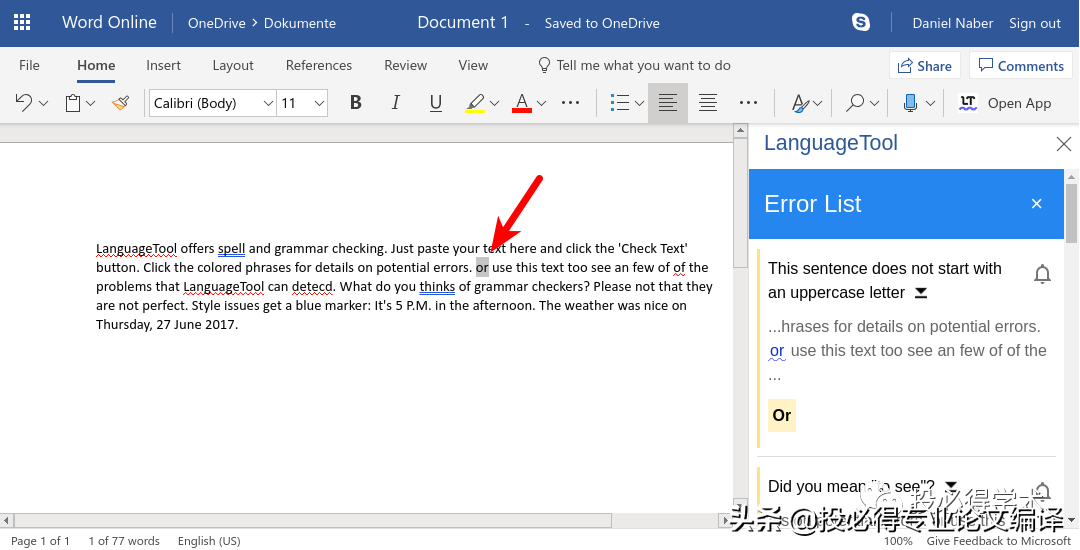Click the Dictate microphone icon
1080x550 pixels.
[910, 103]
